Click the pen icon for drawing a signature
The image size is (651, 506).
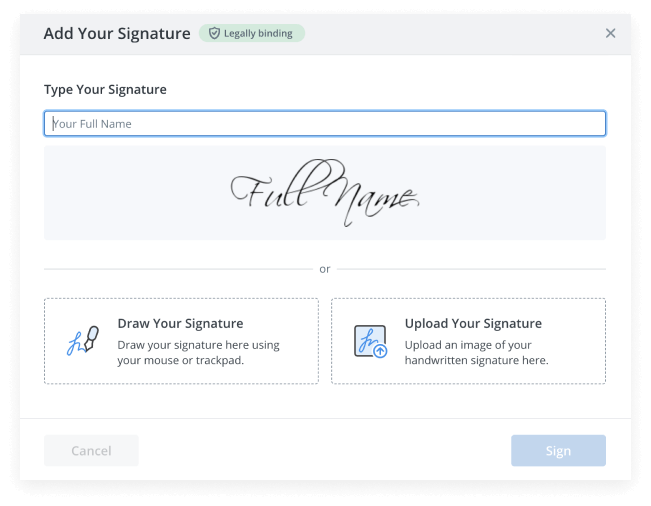click(81, 340)
